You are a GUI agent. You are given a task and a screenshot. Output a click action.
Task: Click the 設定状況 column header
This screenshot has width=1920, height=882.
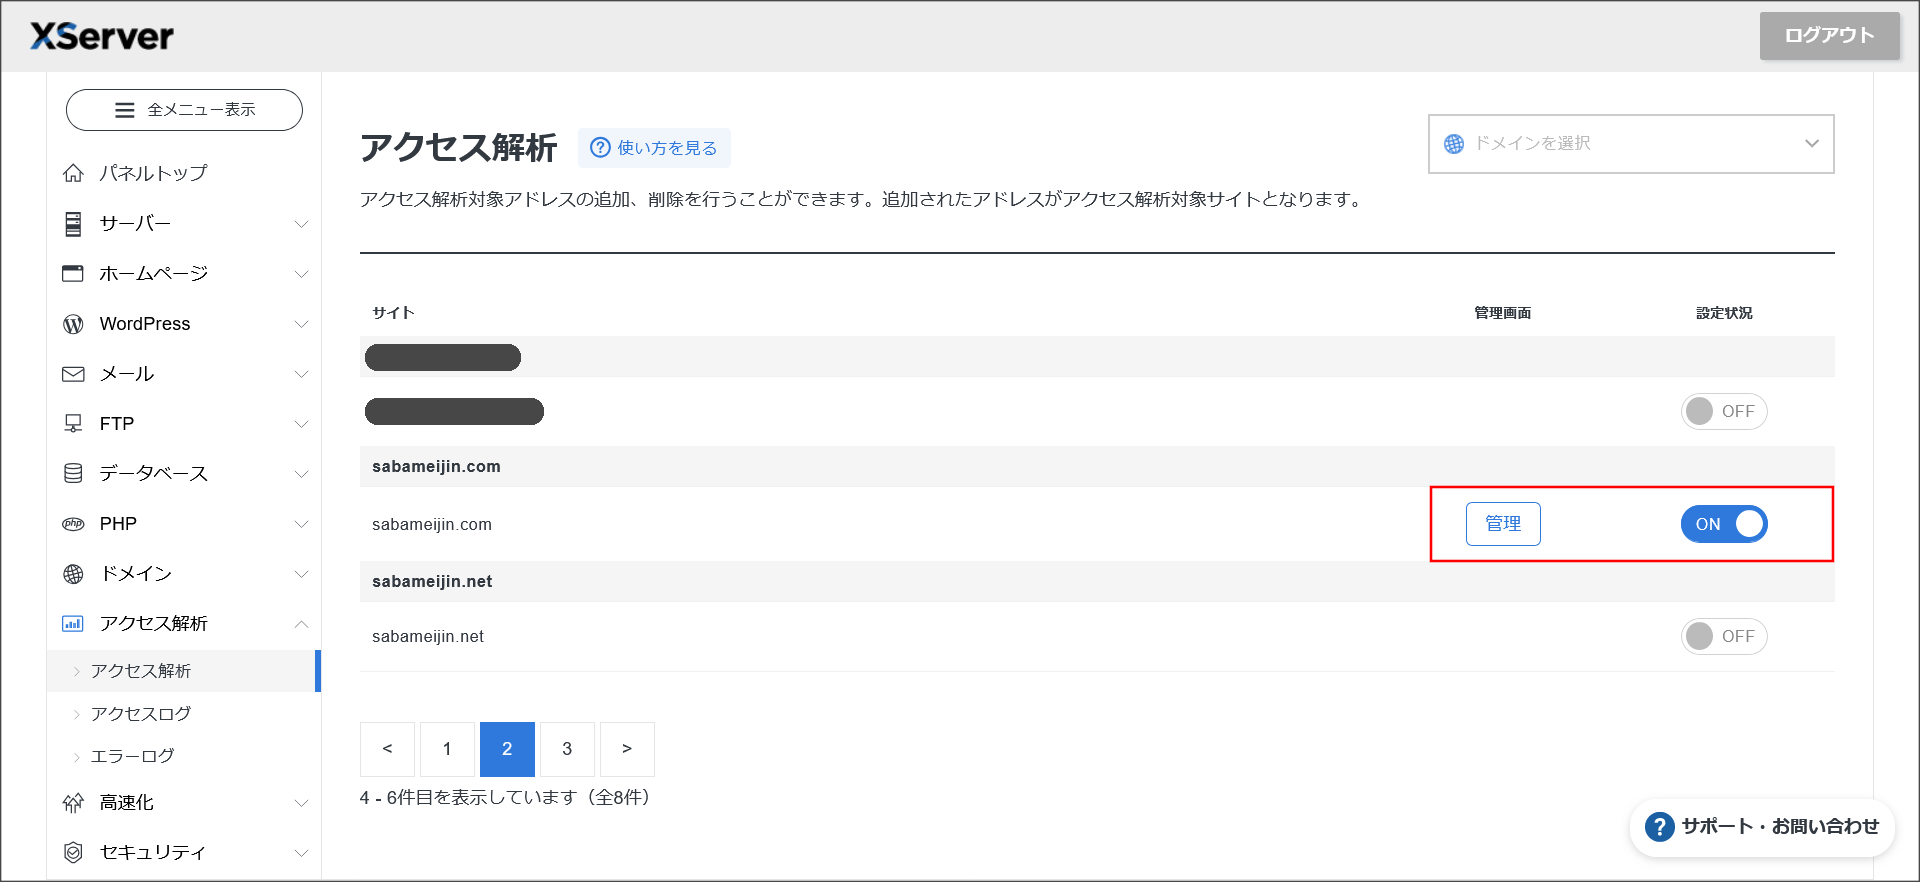coord(1724,313)
